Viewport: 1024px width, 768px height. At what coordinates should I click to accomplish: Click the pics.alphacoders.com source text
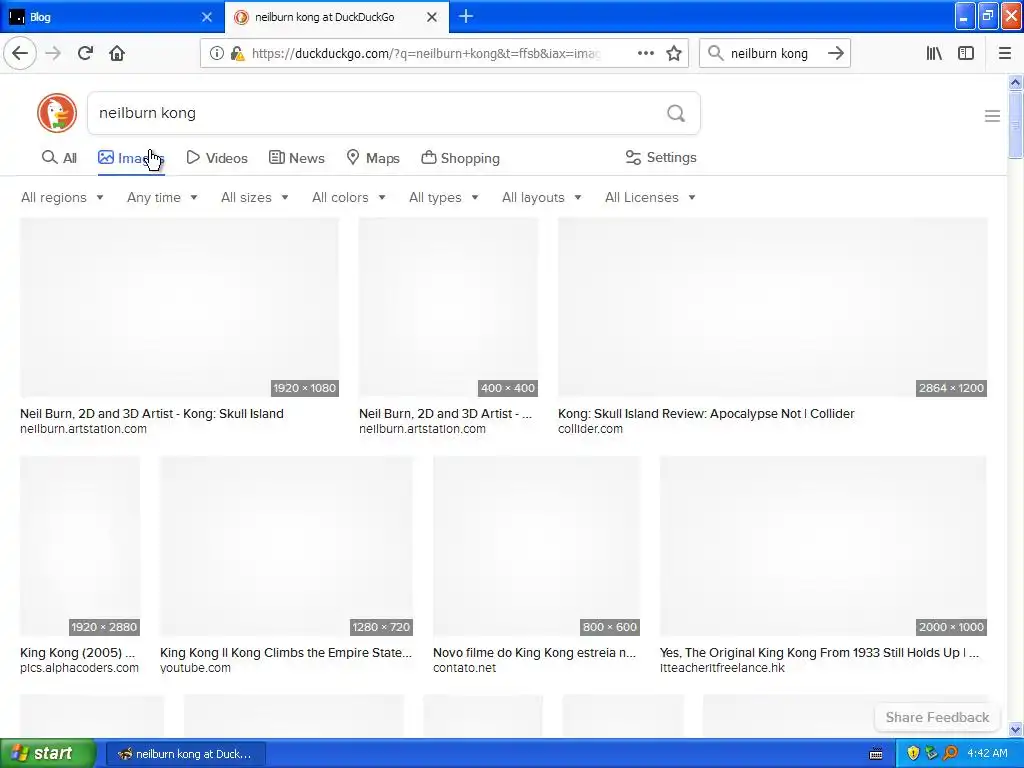pos(80,668)
